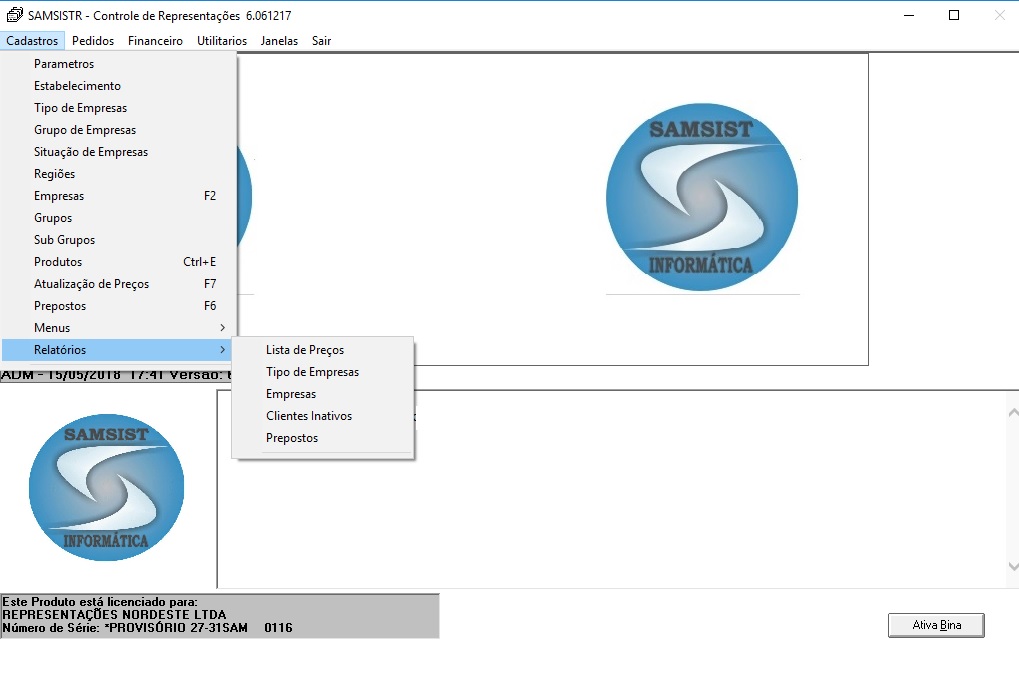
Task: Choose Regiões menu entry
Action: tap(119, 174)
